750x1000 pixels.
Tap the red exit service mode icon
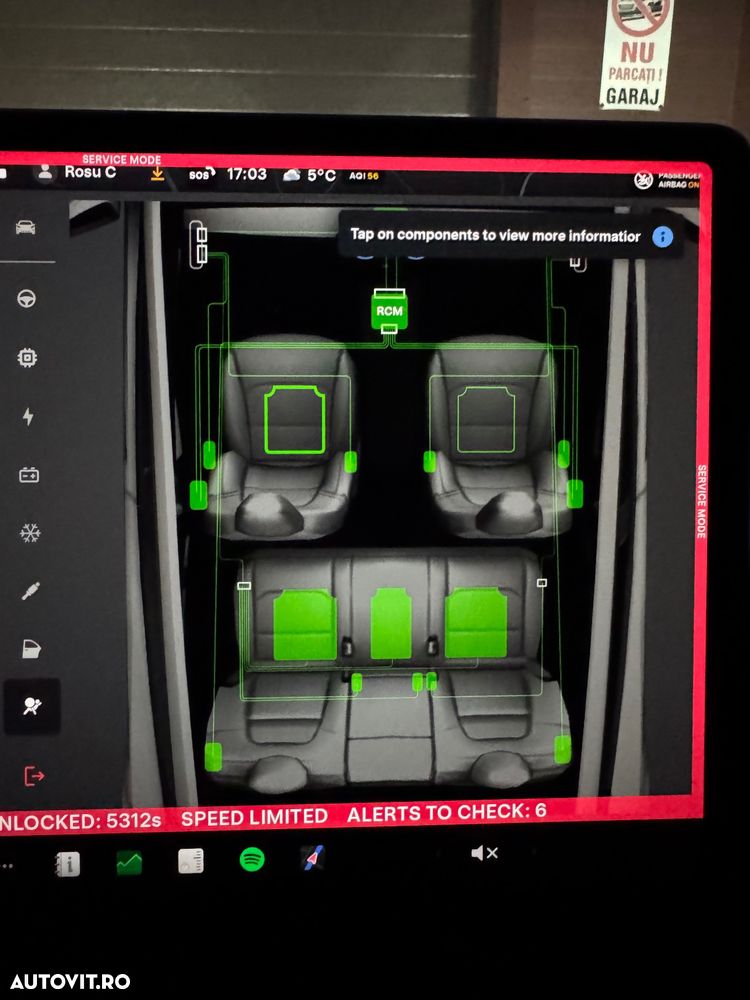[x=34, y=776]
